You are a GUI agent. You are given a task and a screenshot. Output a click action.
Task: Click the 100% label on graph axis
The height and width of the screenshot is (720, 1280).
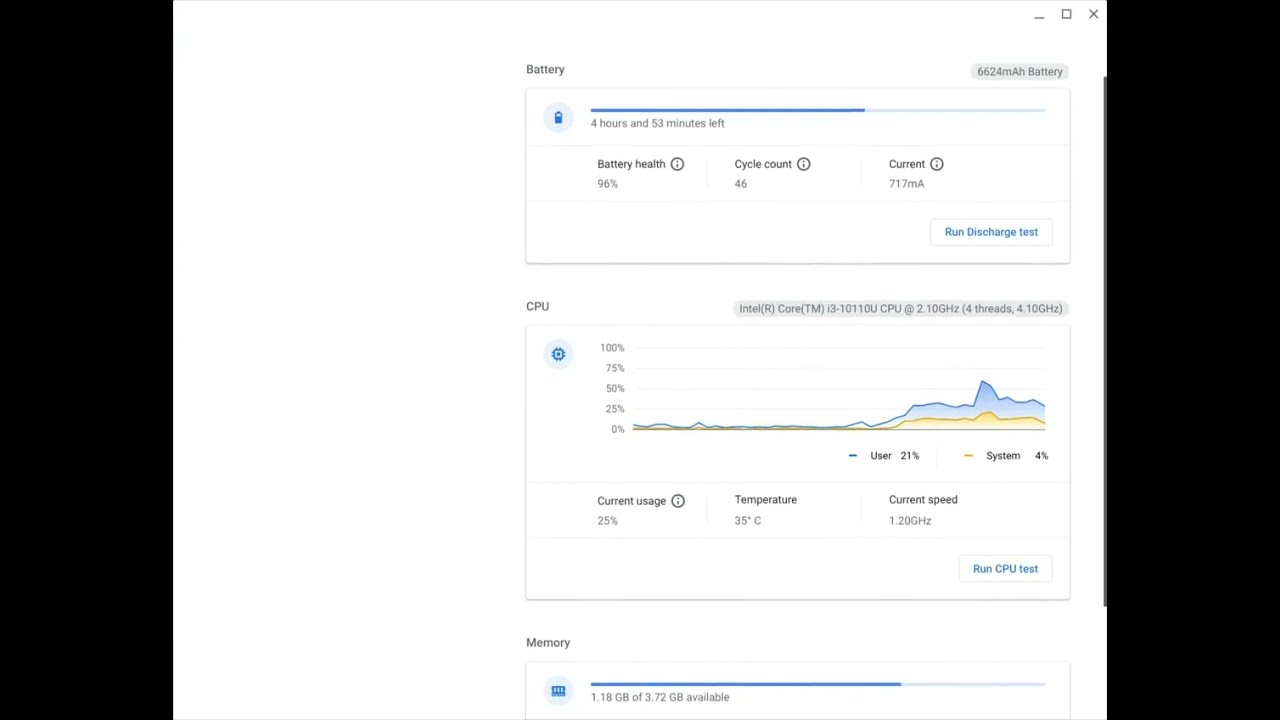click(x=612, y=348)
